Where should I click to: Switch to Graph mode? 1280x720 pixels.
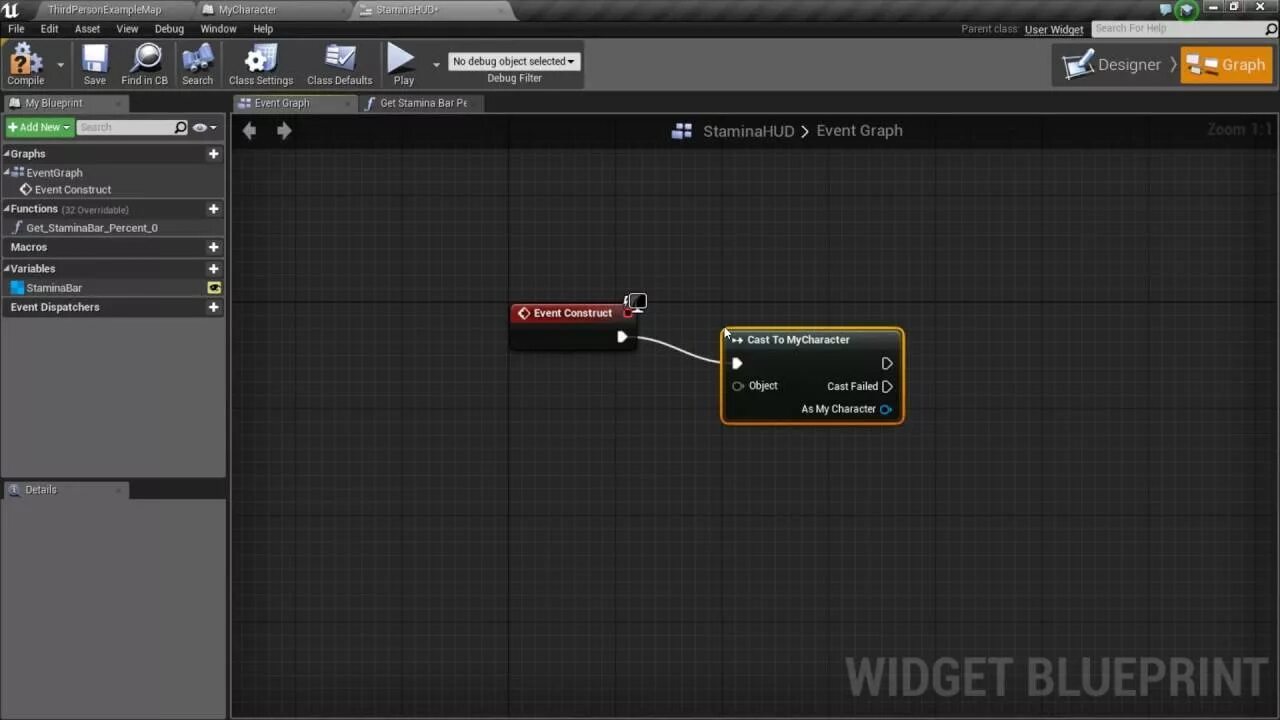click(1226, 65)
